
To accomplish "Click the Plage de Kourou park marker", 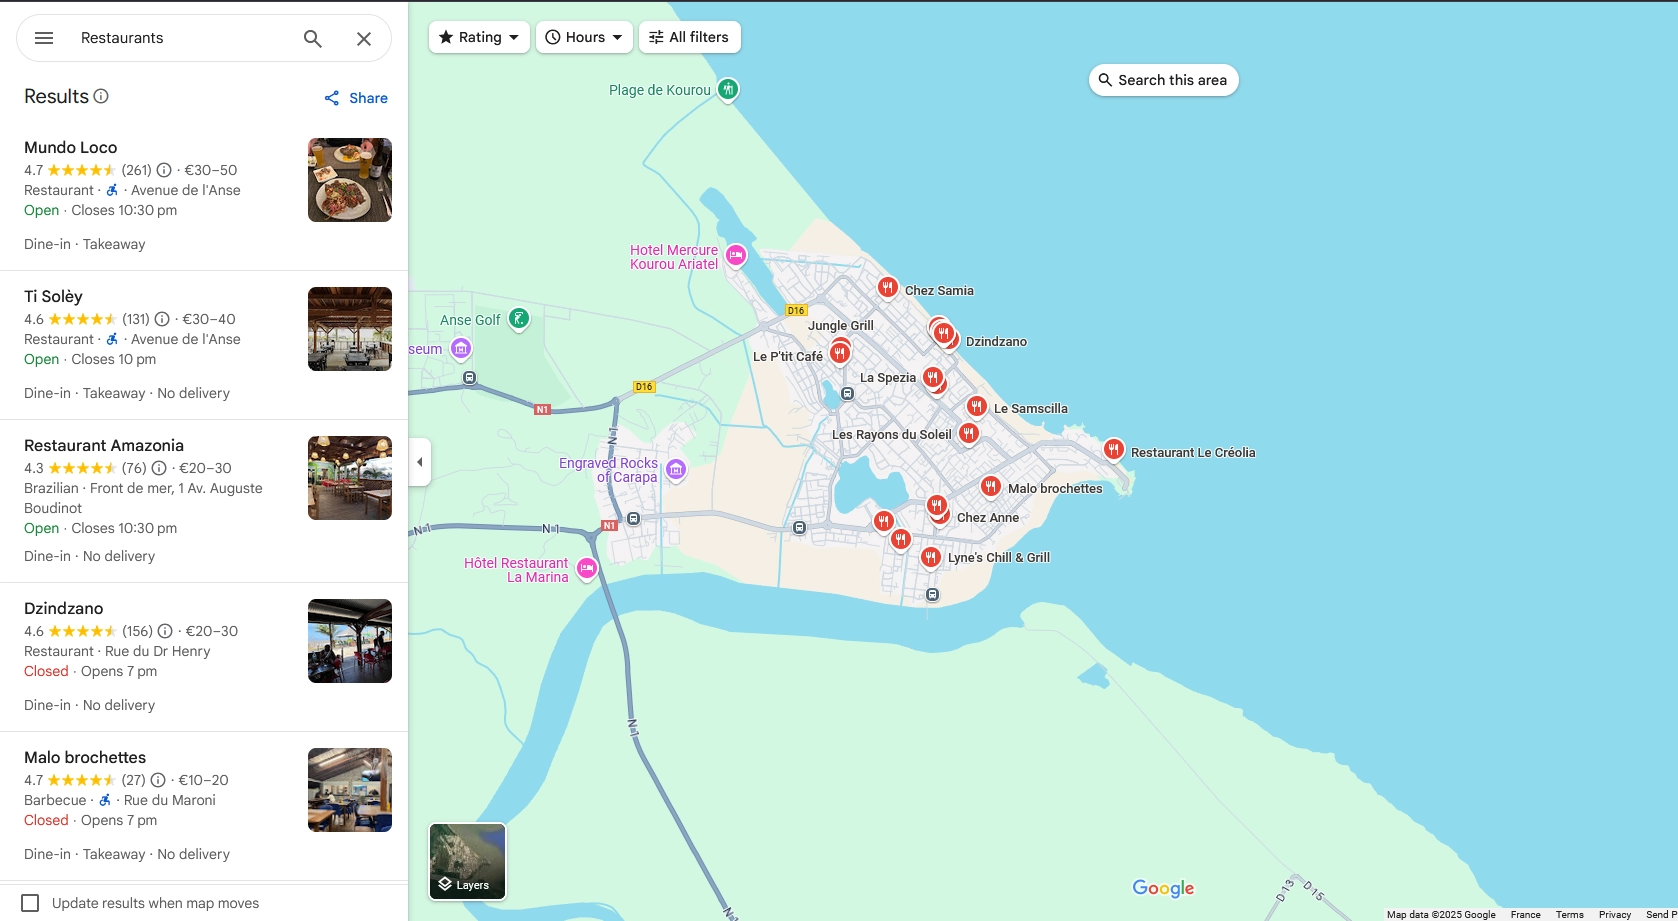I will click(728, 89).
